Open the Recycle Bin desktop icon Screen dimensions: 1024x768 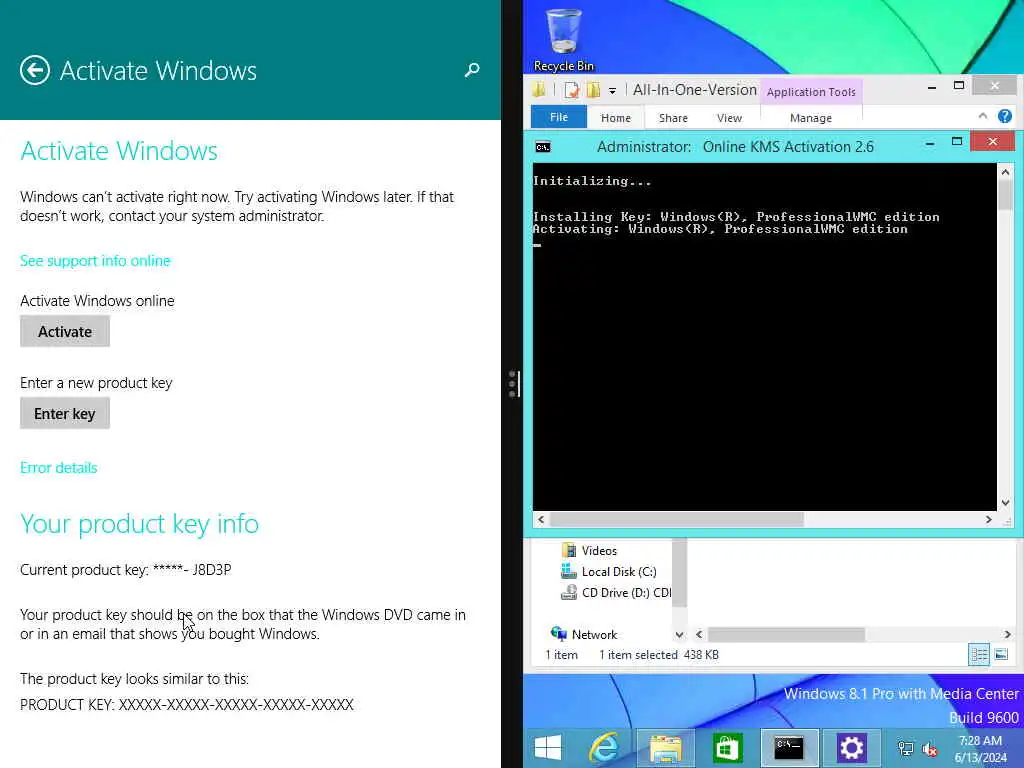click(x=564, y=39)
